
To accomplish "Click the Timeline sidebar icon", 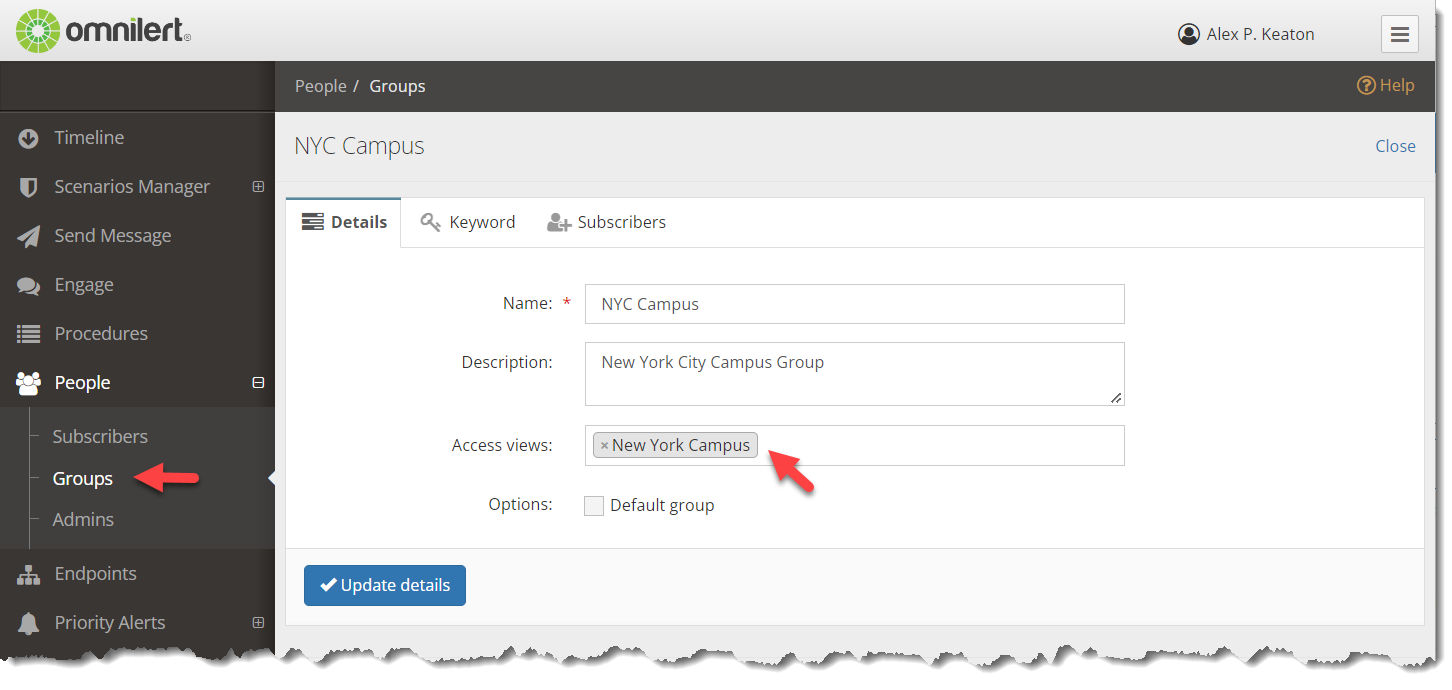I will tap(28, 138).
